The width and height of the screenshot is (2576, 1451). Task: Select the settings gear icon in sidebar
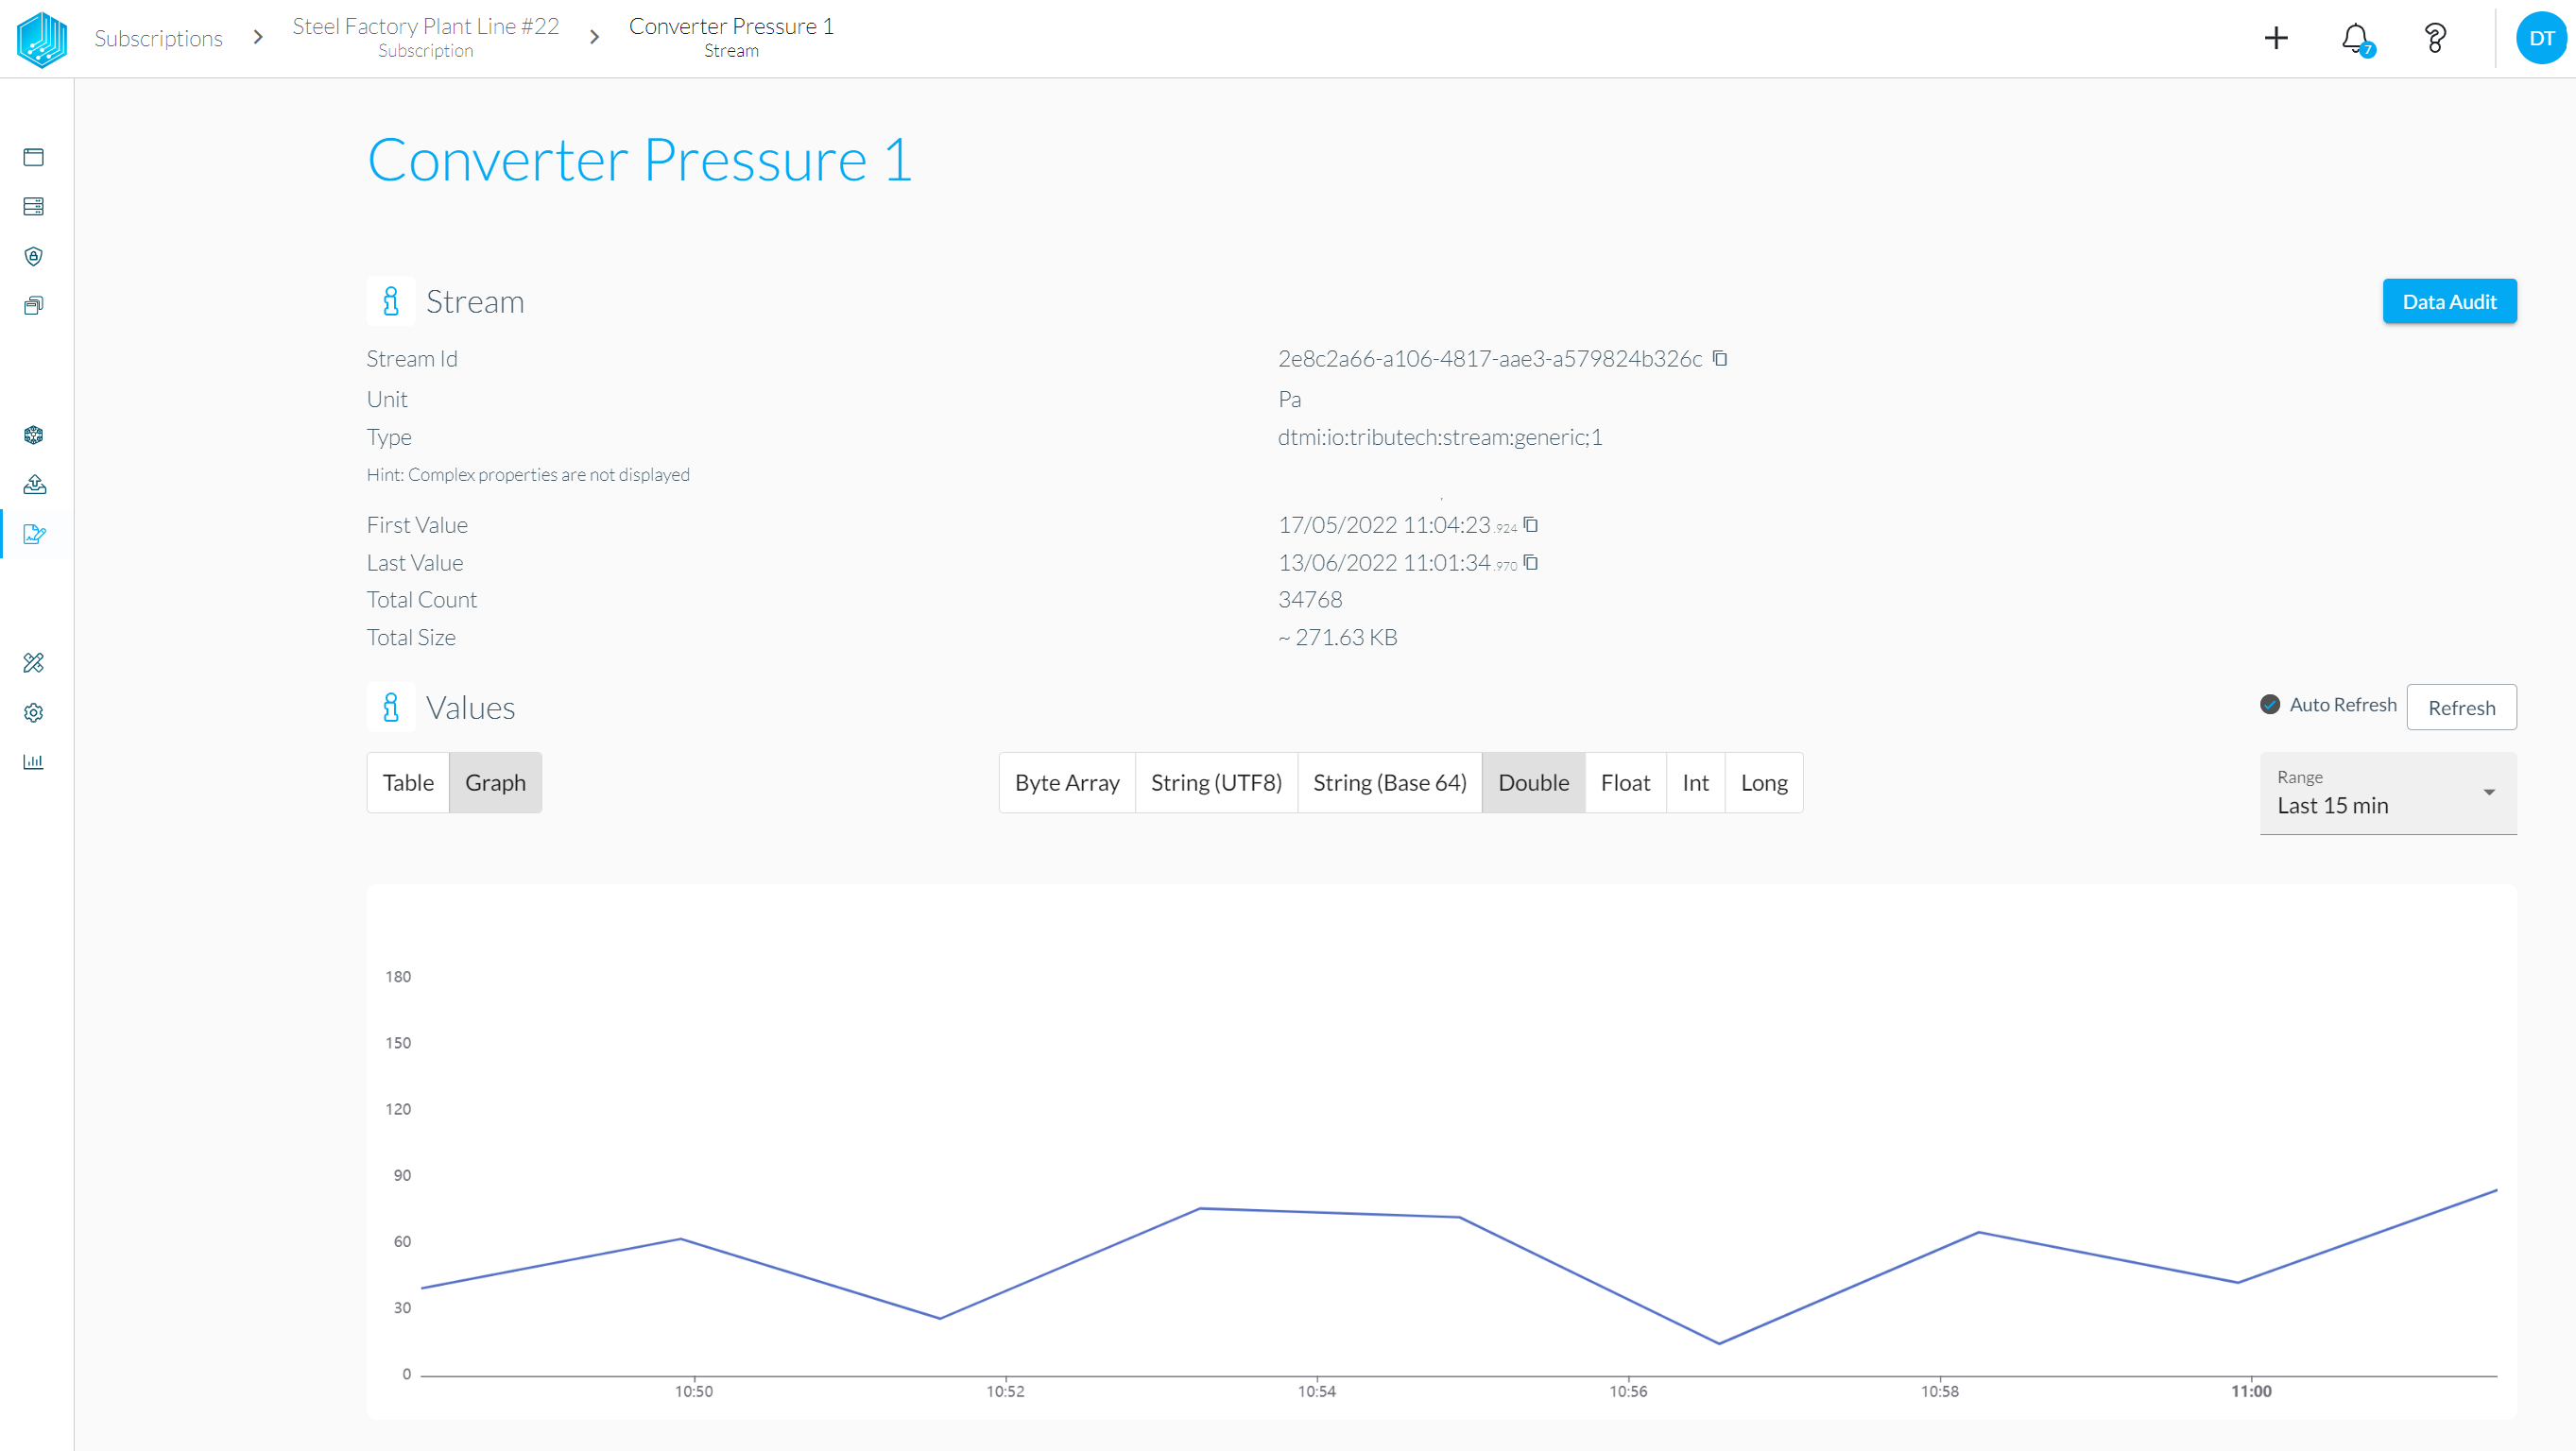pos(34,713)
